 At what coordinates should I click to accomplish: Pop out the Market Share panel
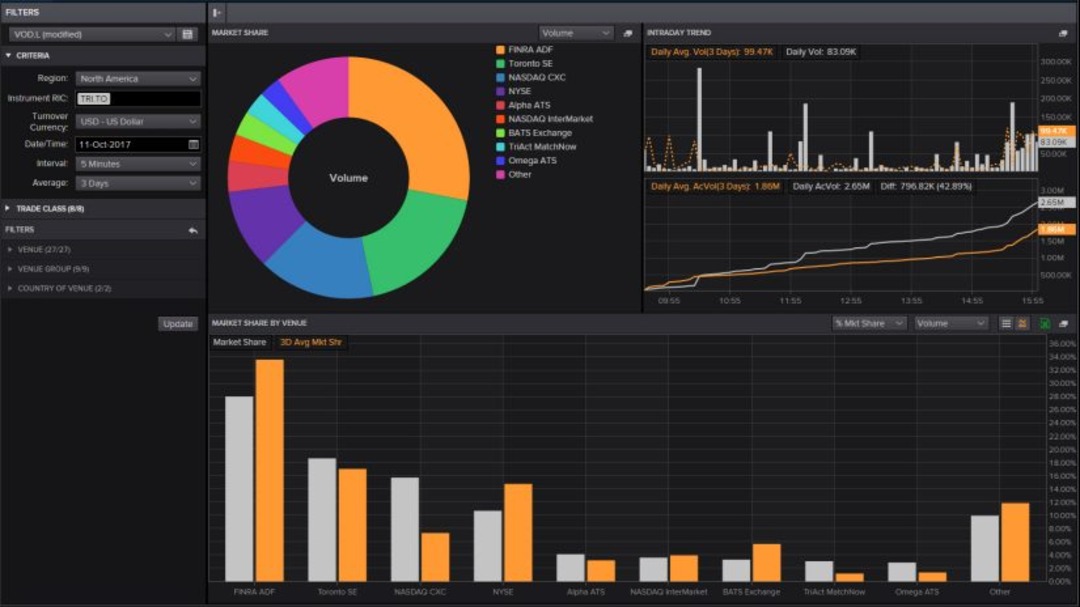click(x=630, y=32)
